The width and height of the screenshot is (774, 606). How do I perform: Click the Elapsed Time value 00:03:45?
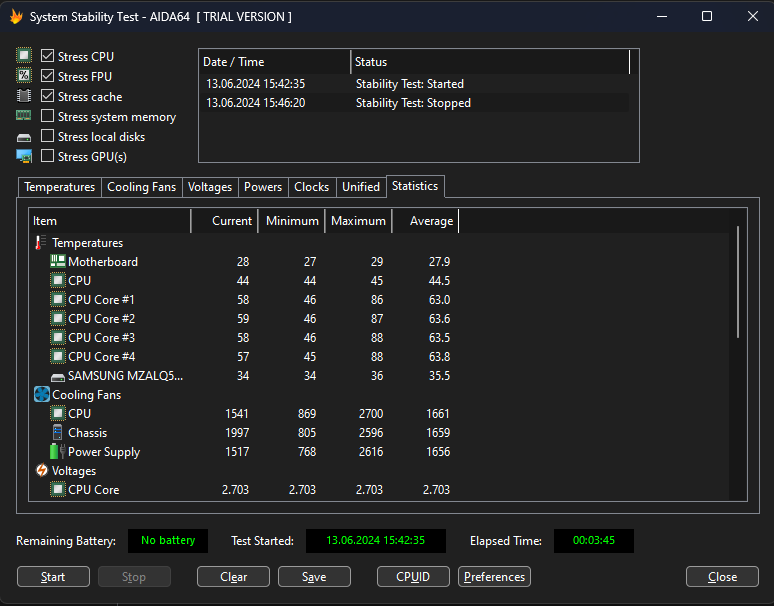click(x=594, y=540)
